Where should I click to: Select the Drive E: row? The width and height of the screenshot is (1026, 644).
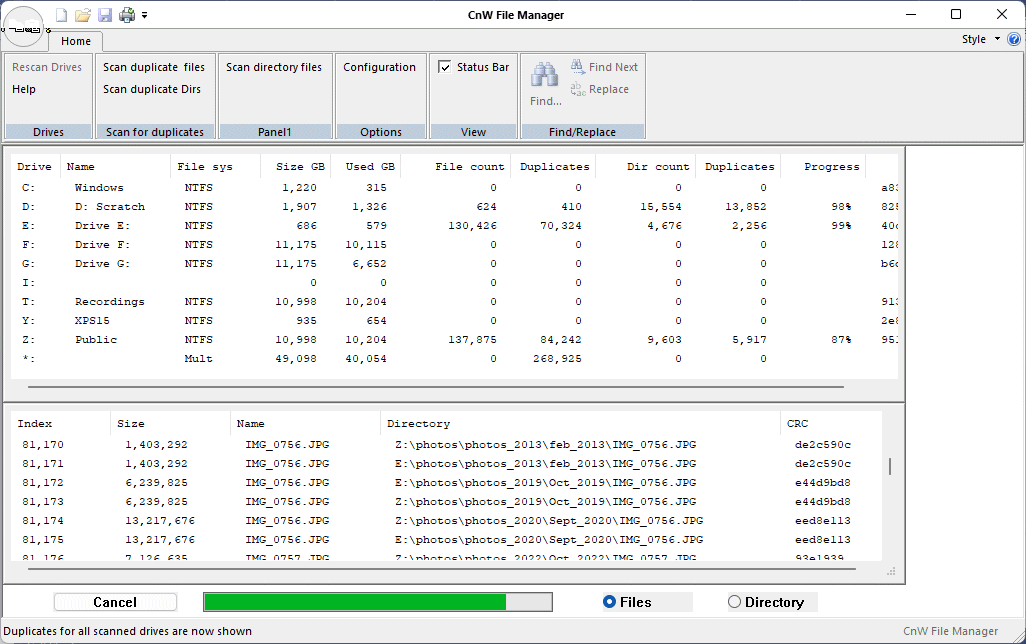pyautogui.click(x=455, y=226)
